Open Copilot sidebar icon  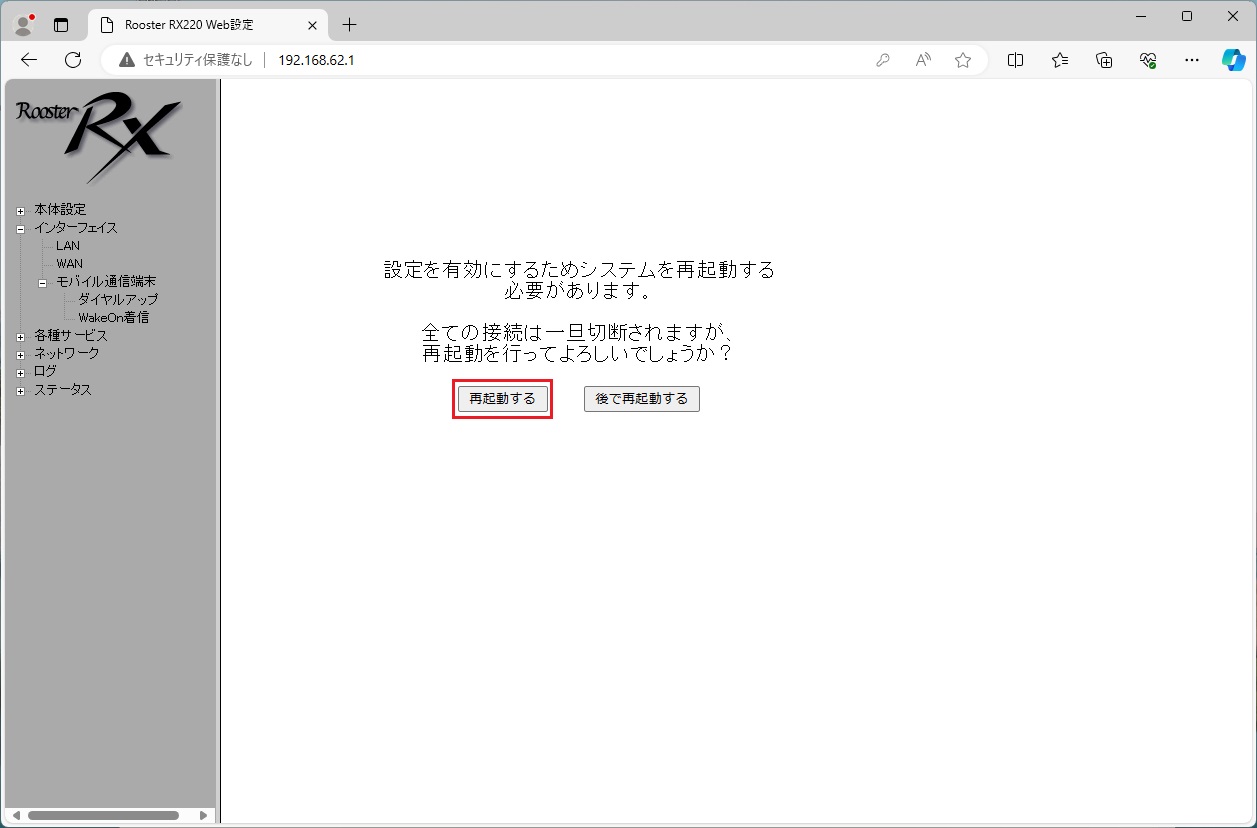[1234, 60]
